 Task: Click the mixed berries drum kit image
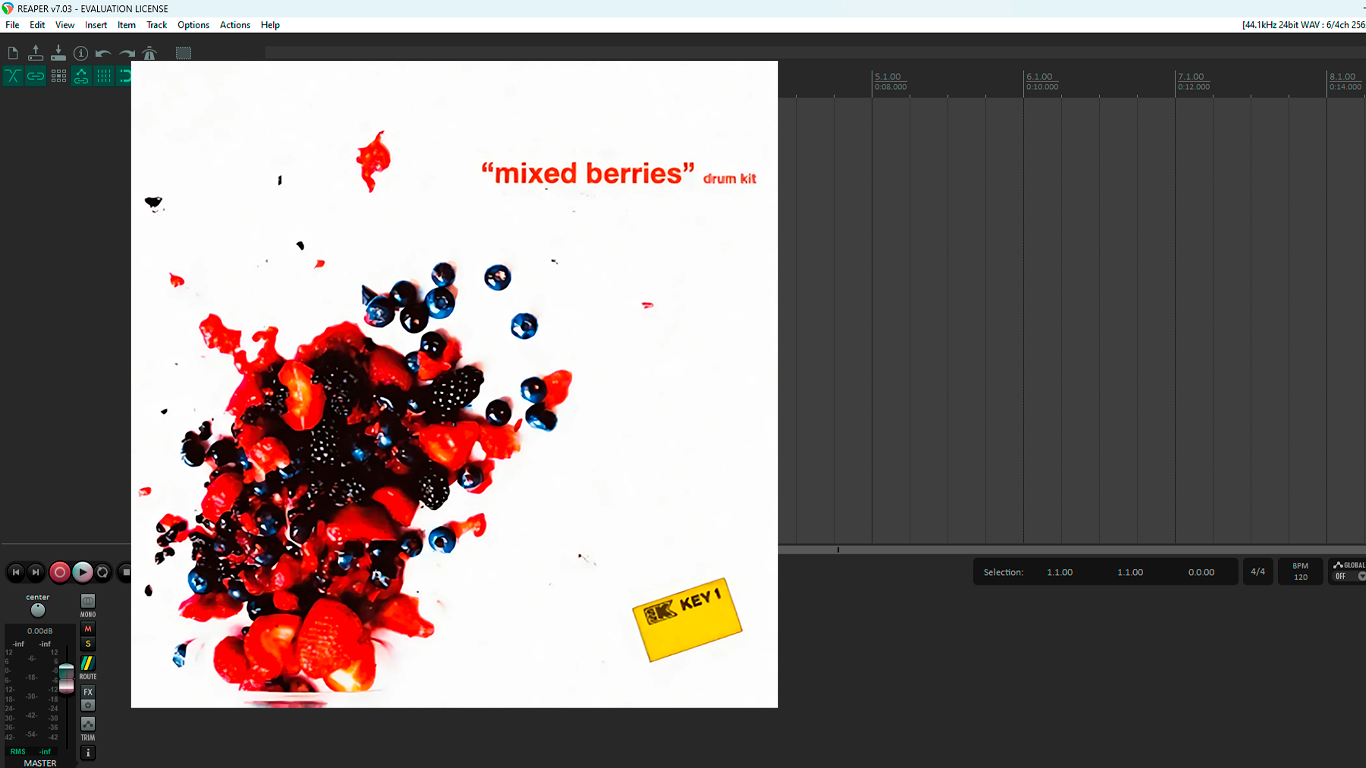pos(454,384)
